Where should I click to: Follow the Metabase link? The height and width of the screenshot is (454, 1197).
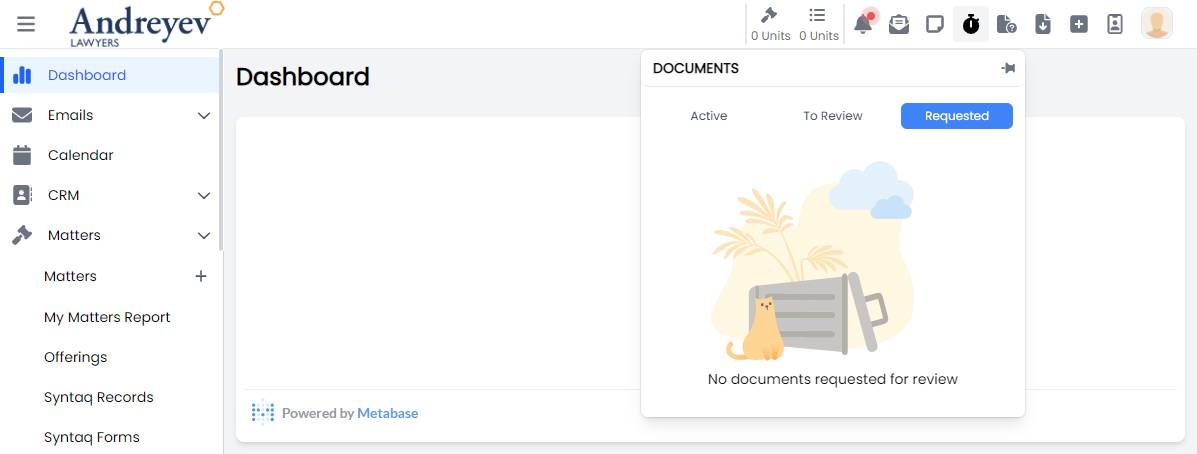(387, 413)
